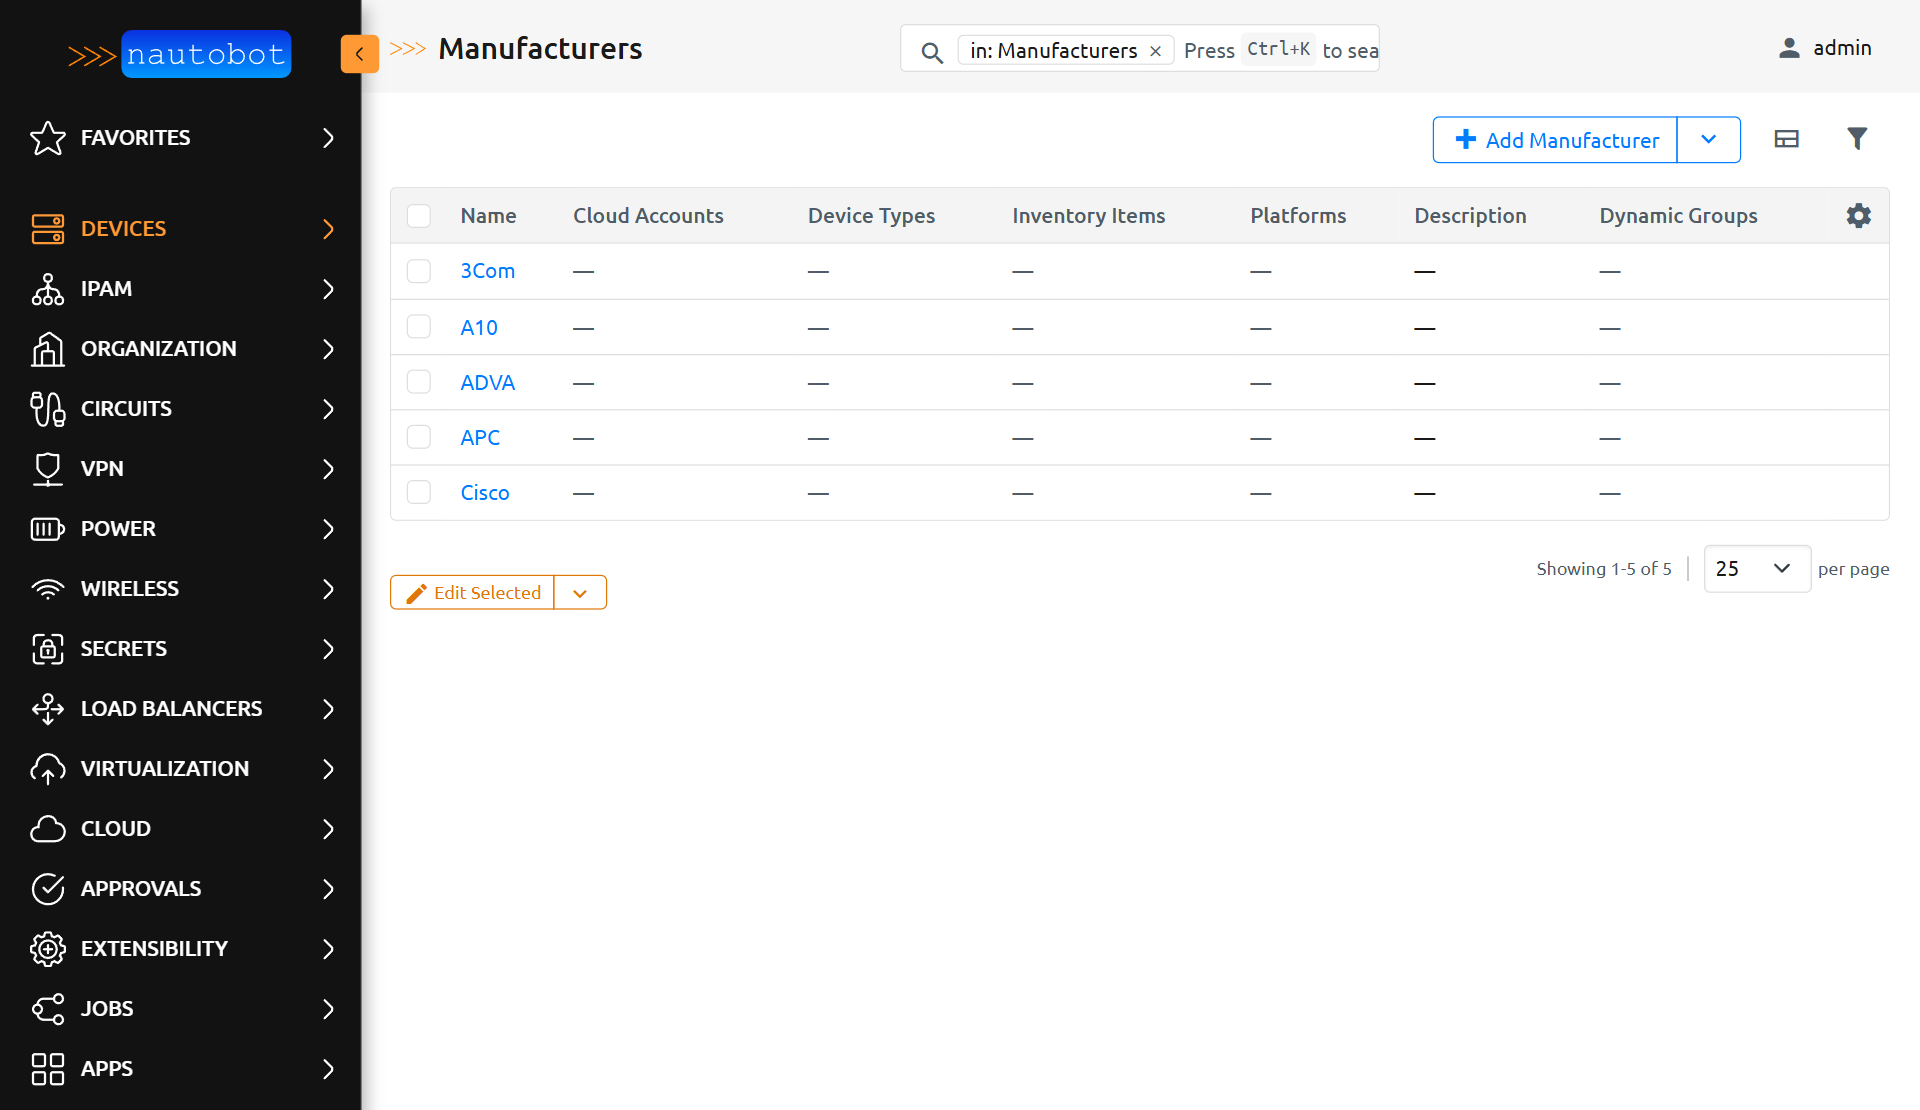
Task: Click the Cloud icon in sidebar
Action: tap(47, 829)
